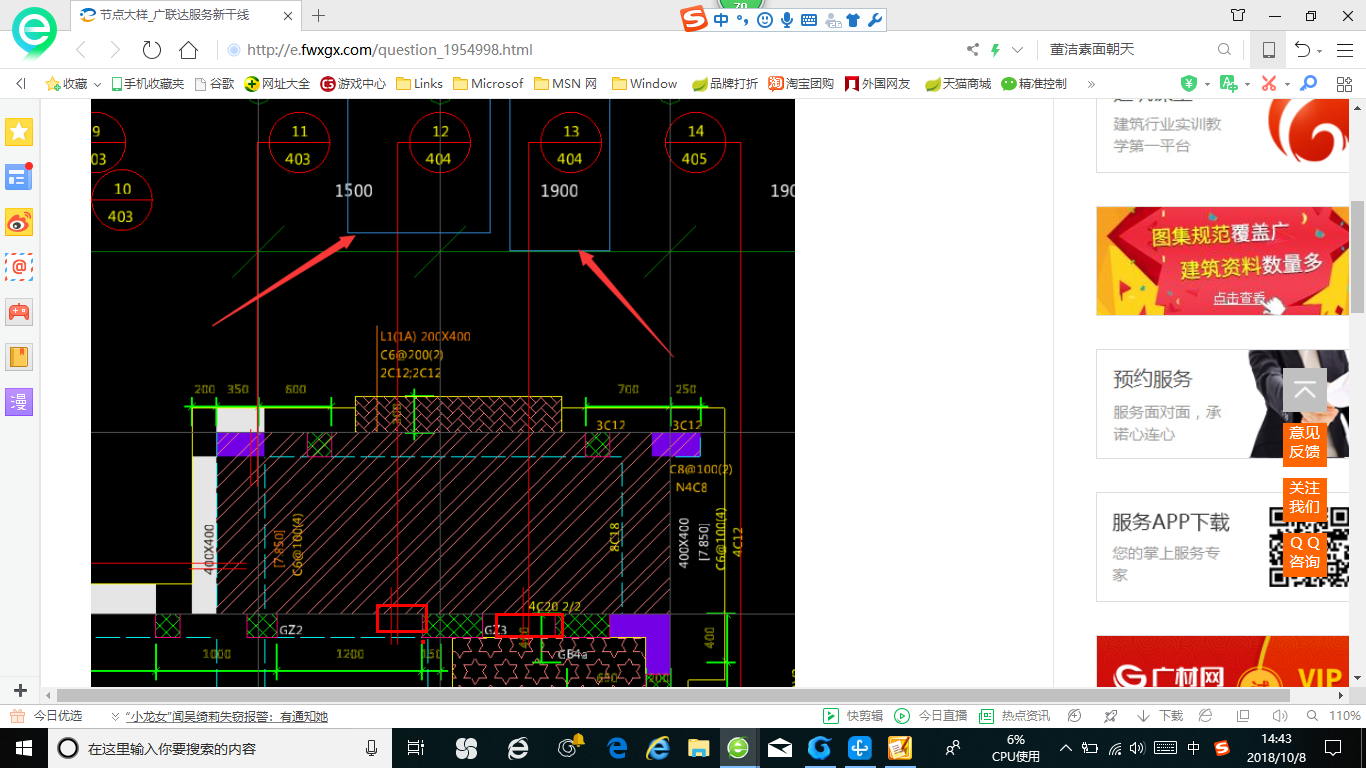Screen dimensions: 1366x768
Task: Reload the page with the refresh icon
Action: coord(152,50)
